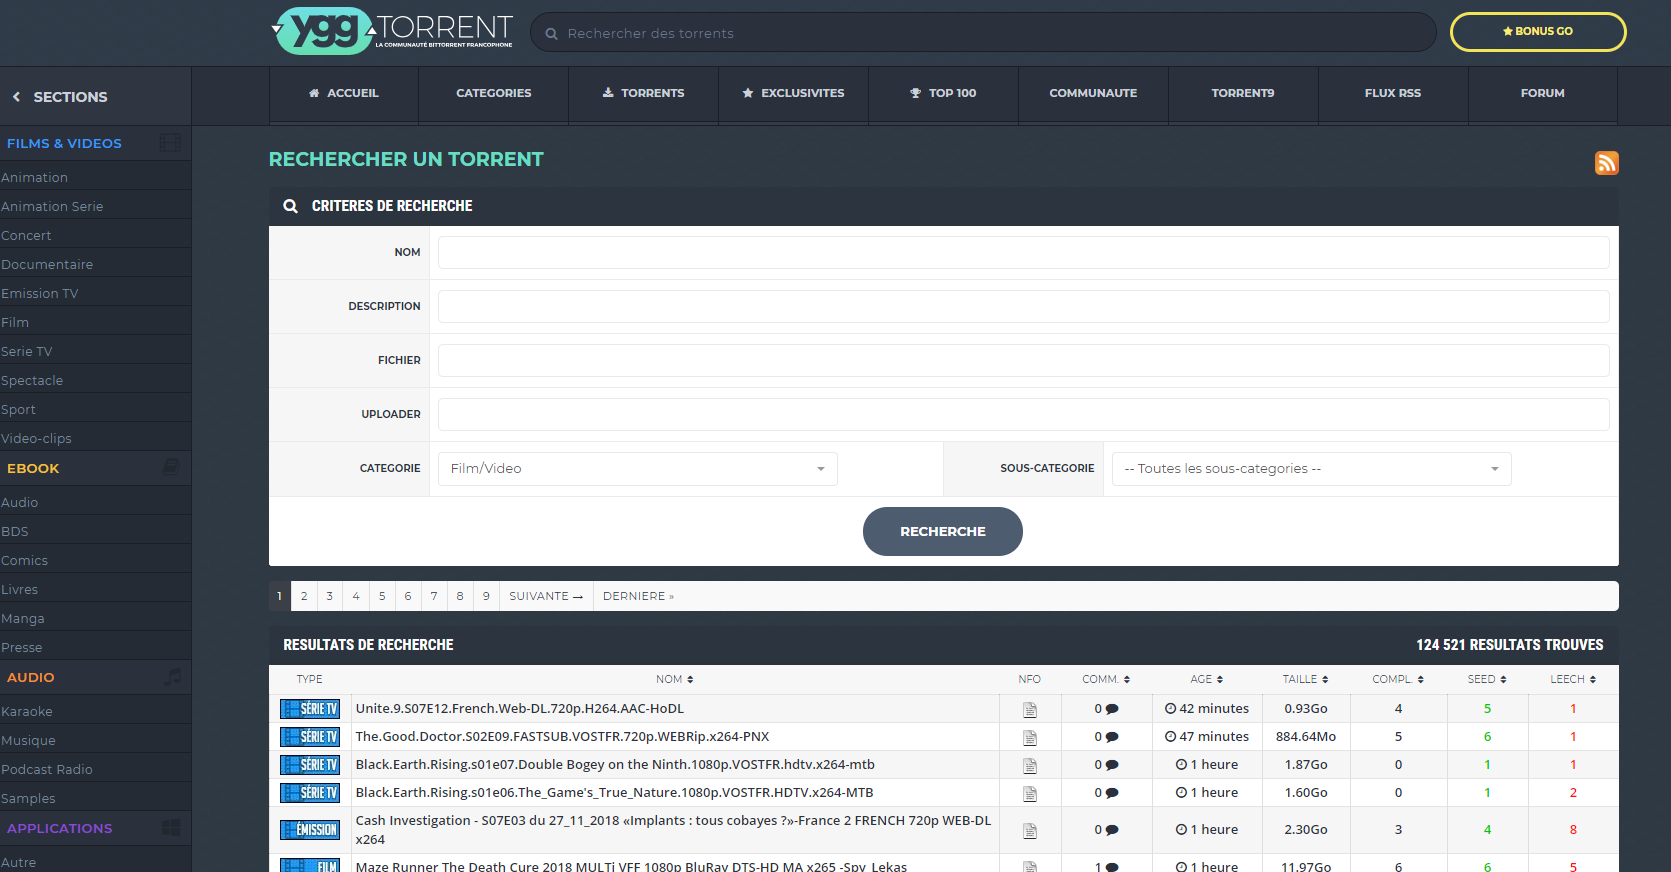The height and width of the screenshot is (872, 1671).
Task: Open NFO for Black.Earth.Rising.s01e06 torrent
Action: [x=1029, y=793]
